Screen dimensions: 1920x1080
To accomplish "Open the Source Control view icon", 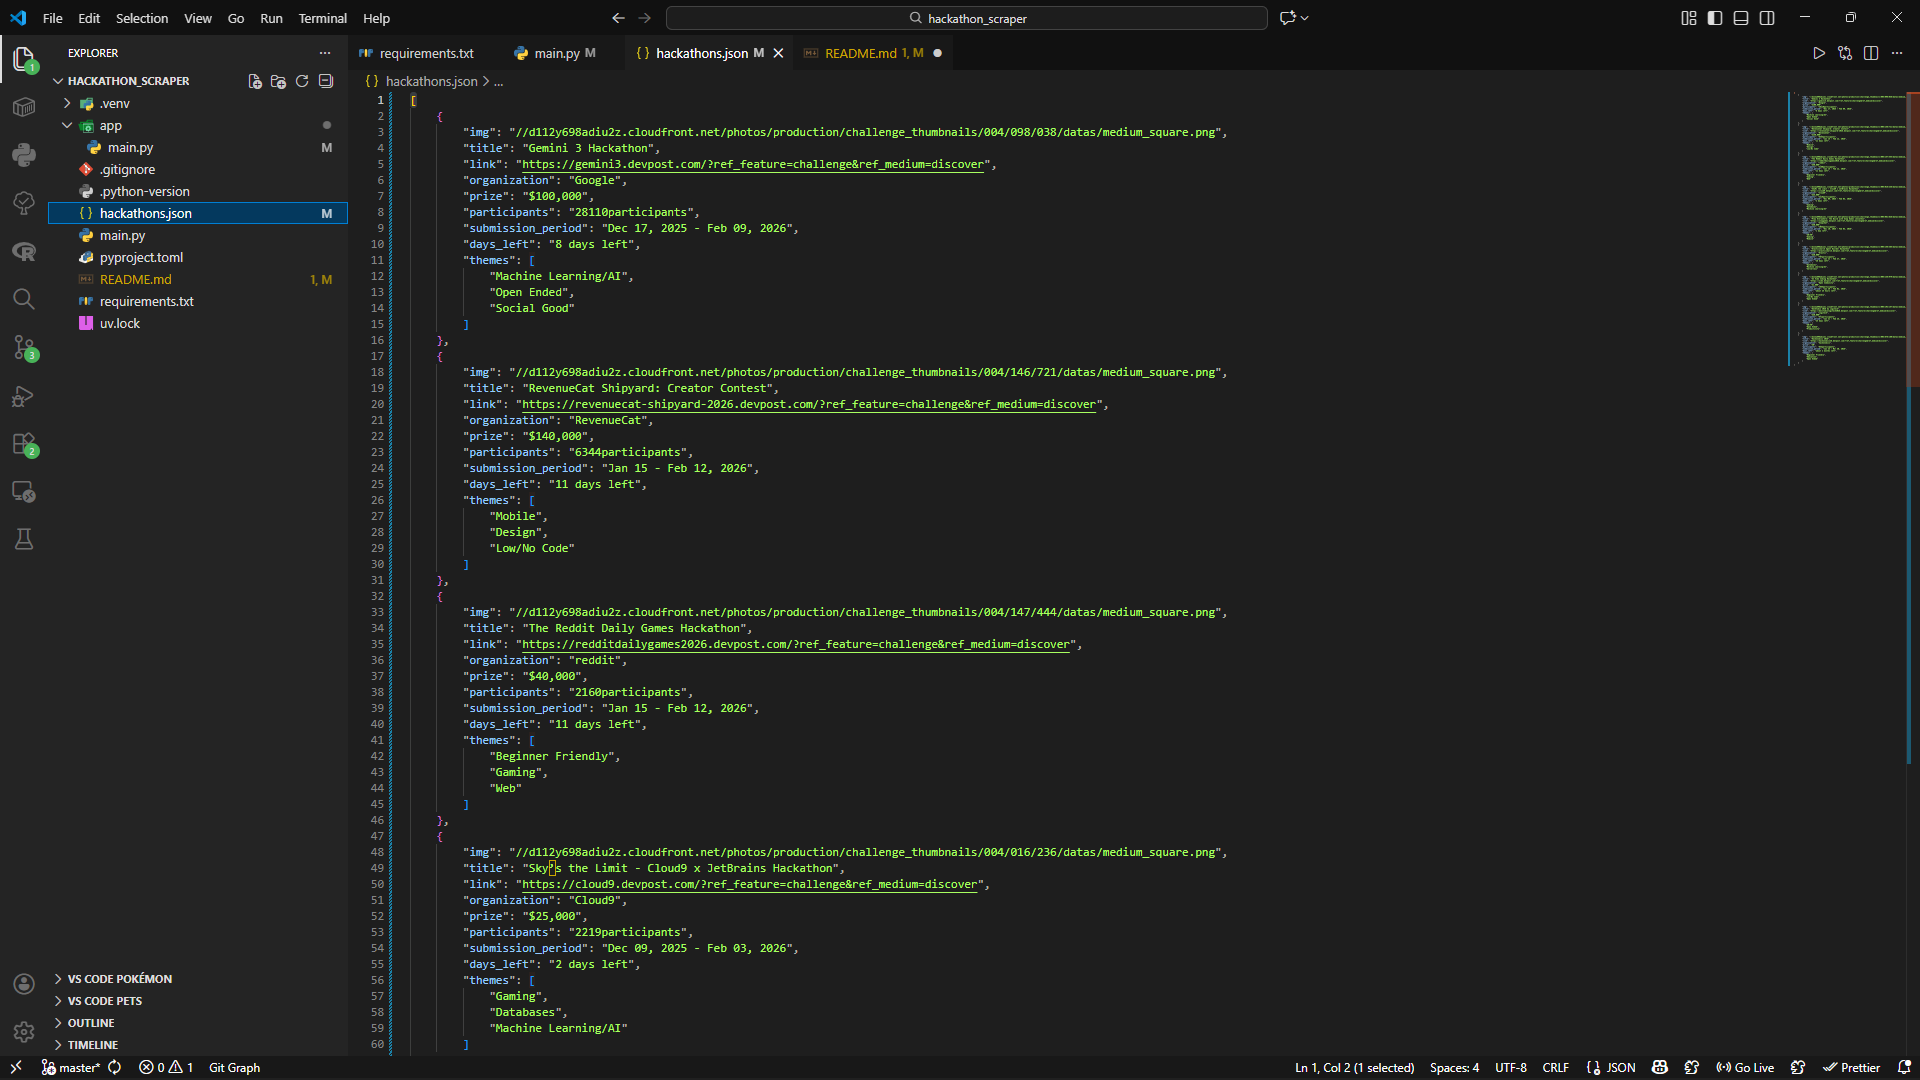I will [24, 348].
